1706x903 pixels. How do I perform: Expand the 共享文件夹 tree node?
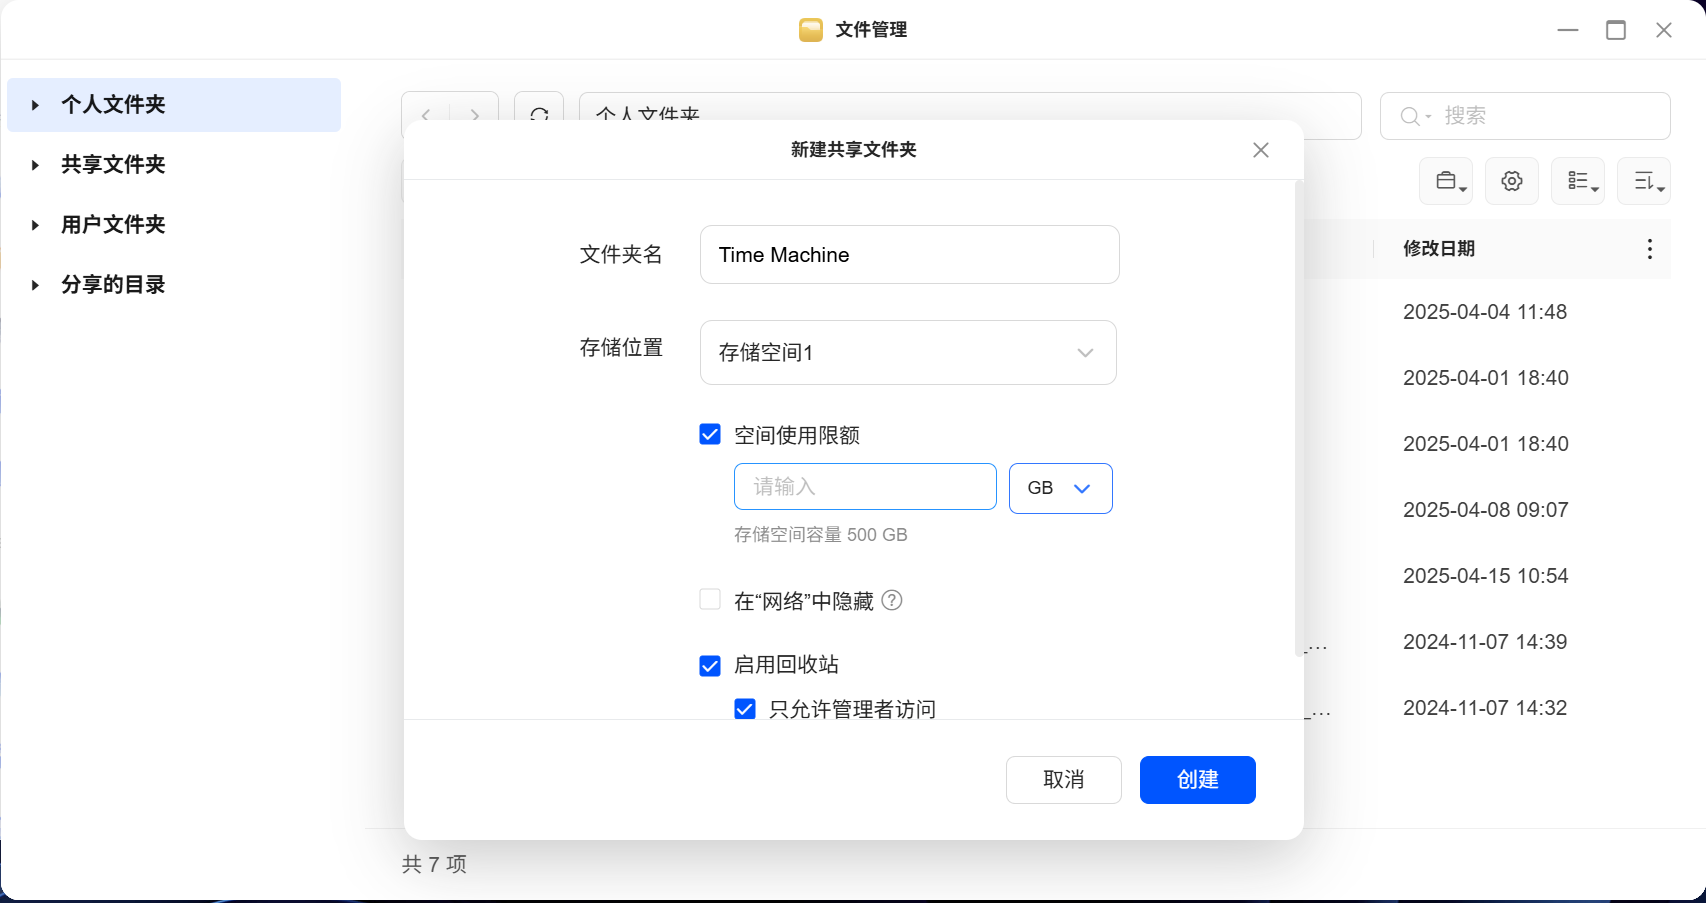[x=35, y=165]
